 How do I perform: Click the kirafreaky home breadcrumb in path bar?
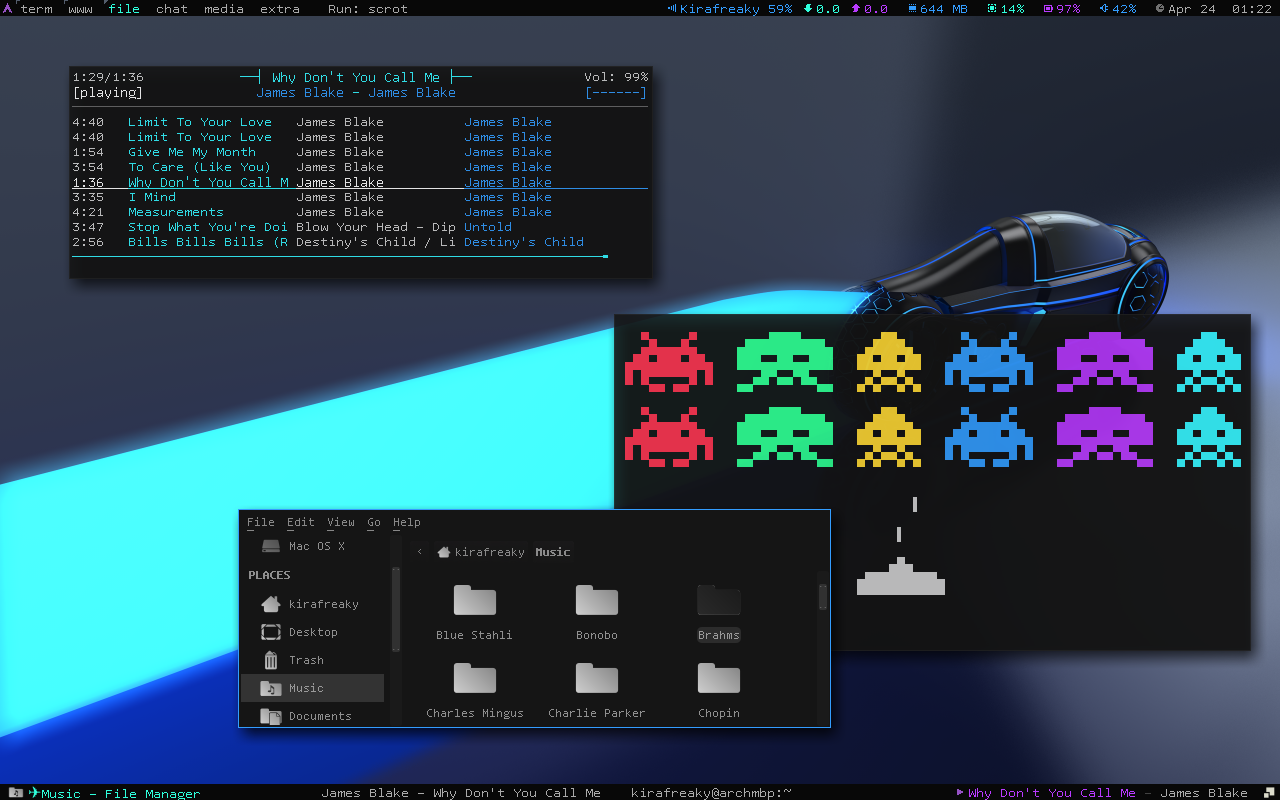tap(481, 552)
